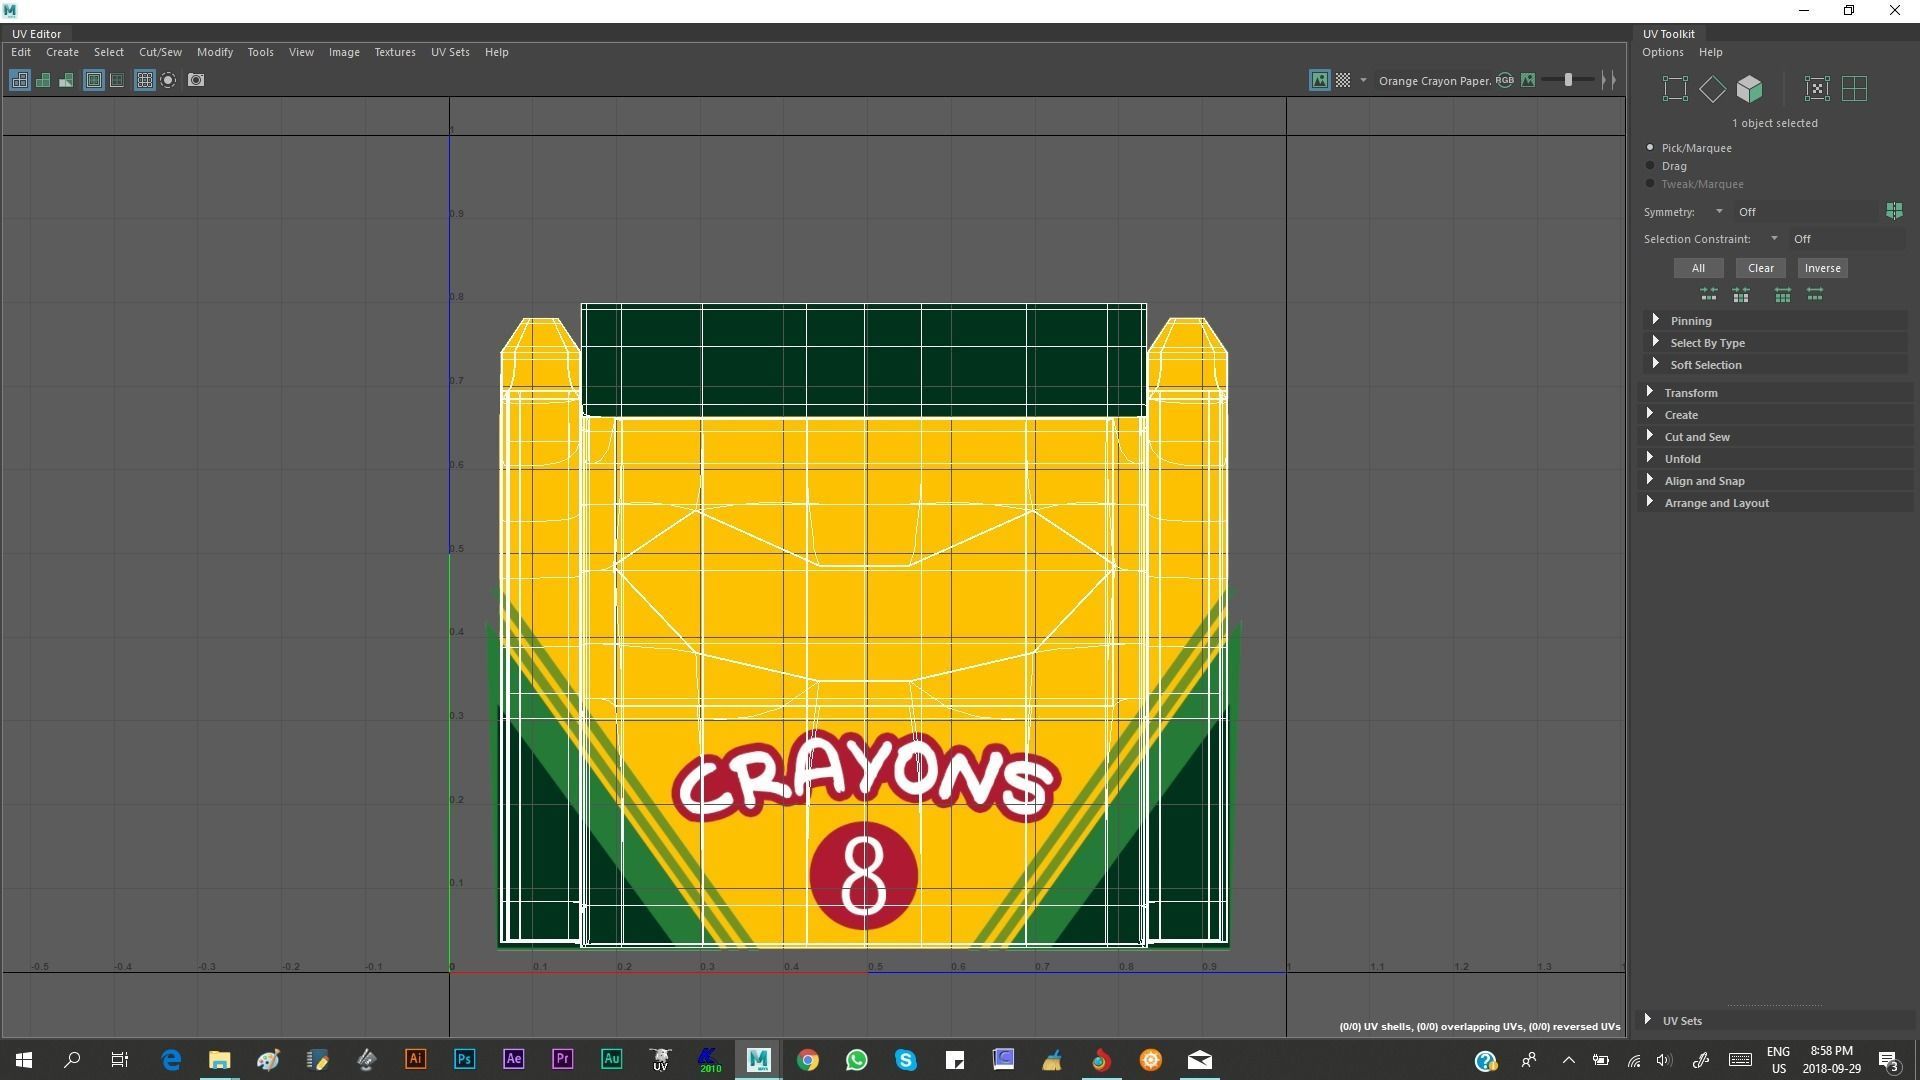
Task: Click the symmetrize icon beside Symmetry
Action: [x=1894, y=211]
